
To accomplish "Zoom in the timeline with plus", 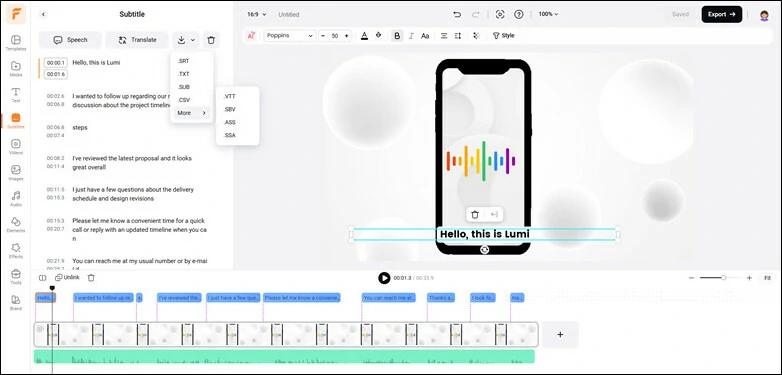I will (749, 278).
